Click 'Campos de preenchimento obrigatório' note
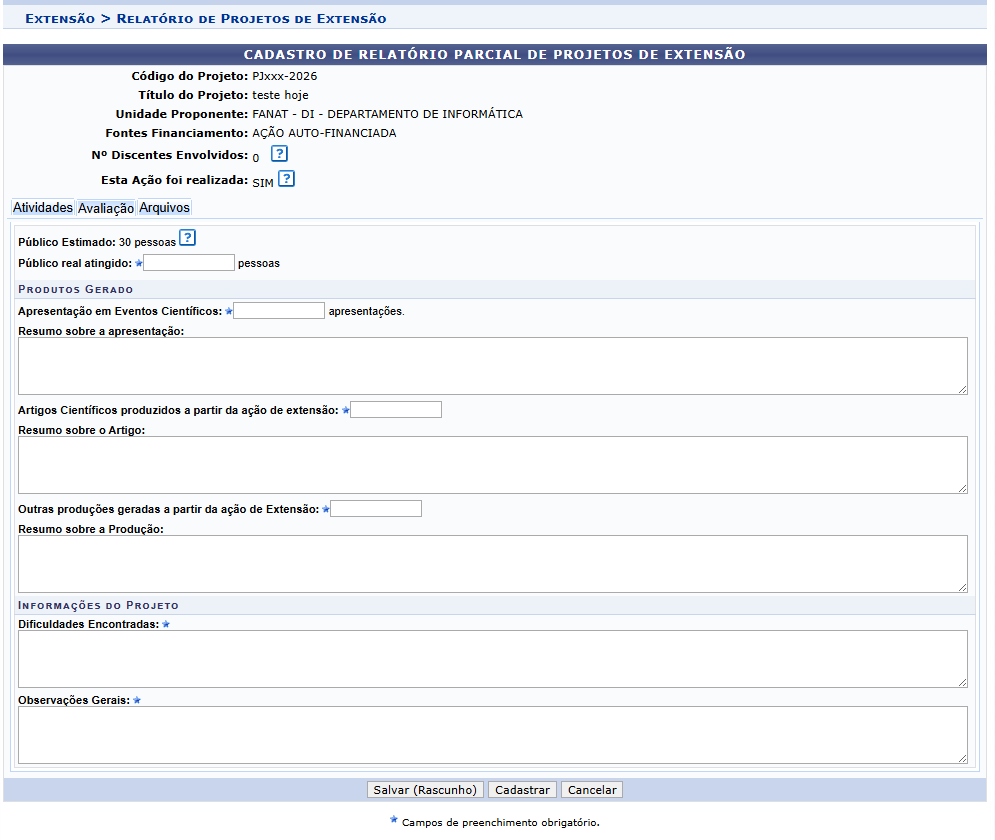Viewport: 995px width, 840px height. click(501, 823)
